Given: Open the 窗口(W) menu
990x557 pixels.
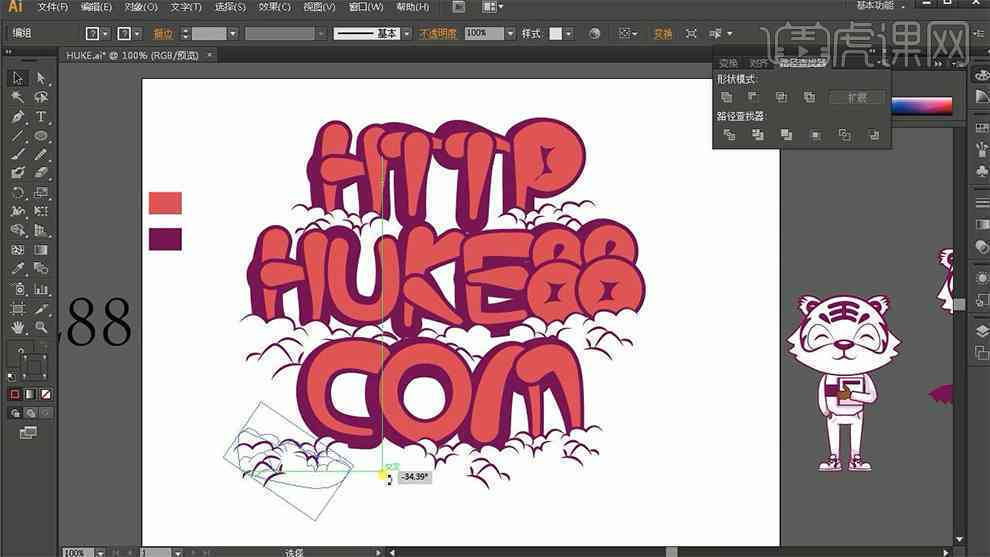Looking at the screenshot, I should pyautogui.click(x=366, y=7).
